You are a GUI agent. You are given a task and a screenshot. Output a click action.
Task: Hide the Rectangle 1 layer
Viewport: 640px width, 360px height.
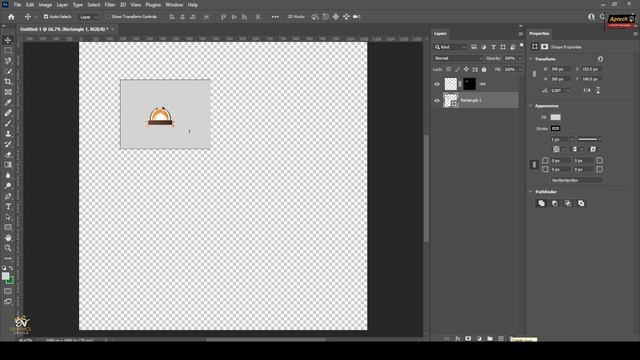pos(437,100)
